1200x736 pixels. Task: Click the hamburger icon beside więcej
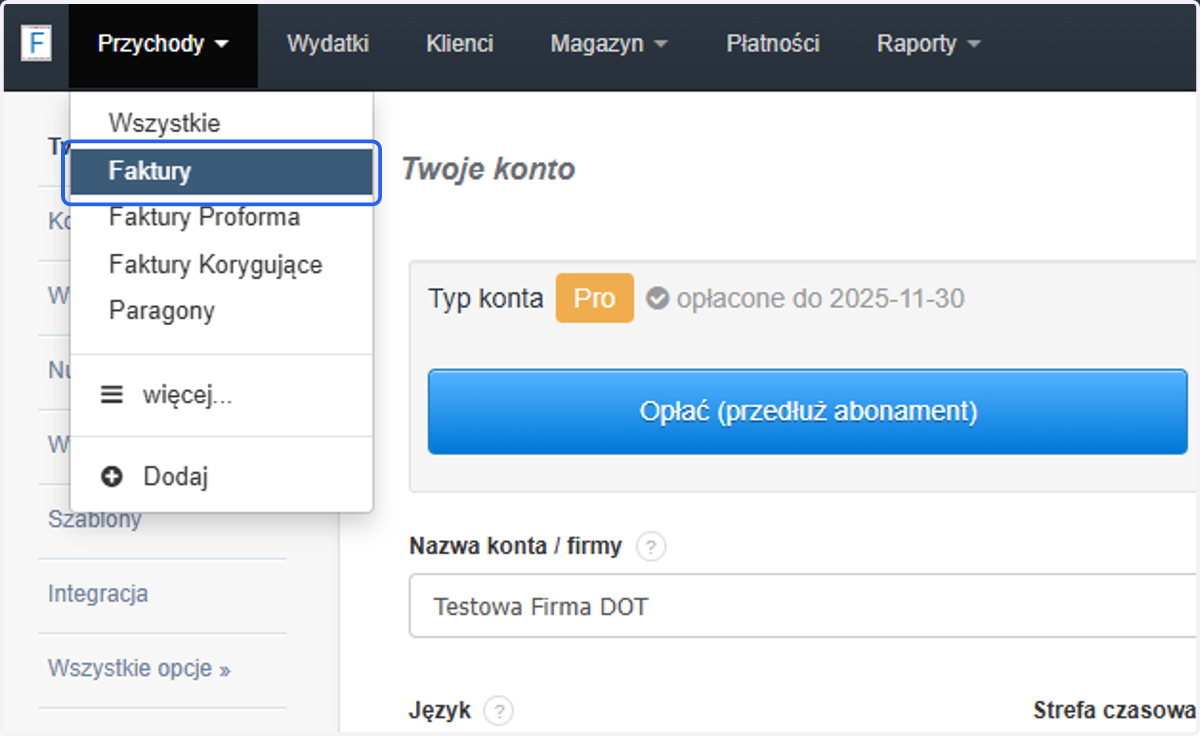pyautogui.click(x=112, y=396)
